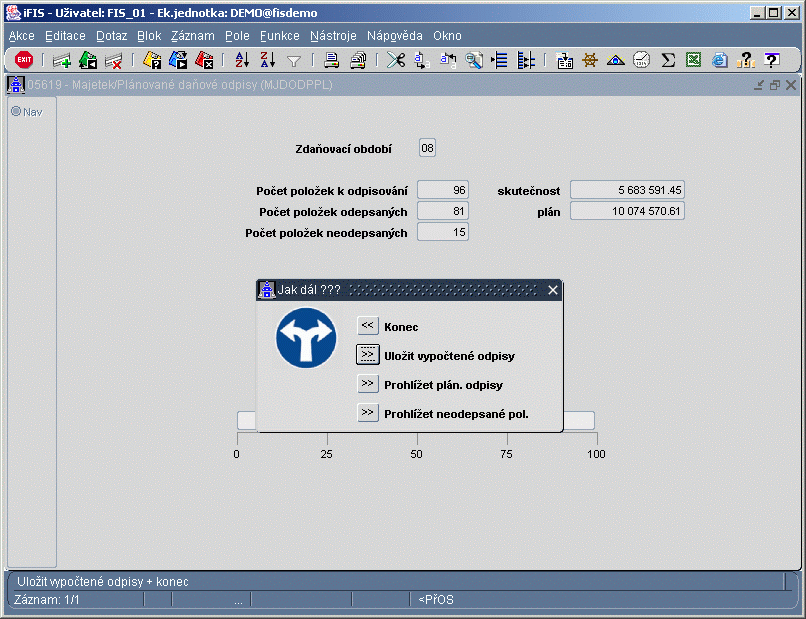806x619 pixels.
Task: Click the blue execute query icon
Action: pyautogui.click(x=178, y=61)
